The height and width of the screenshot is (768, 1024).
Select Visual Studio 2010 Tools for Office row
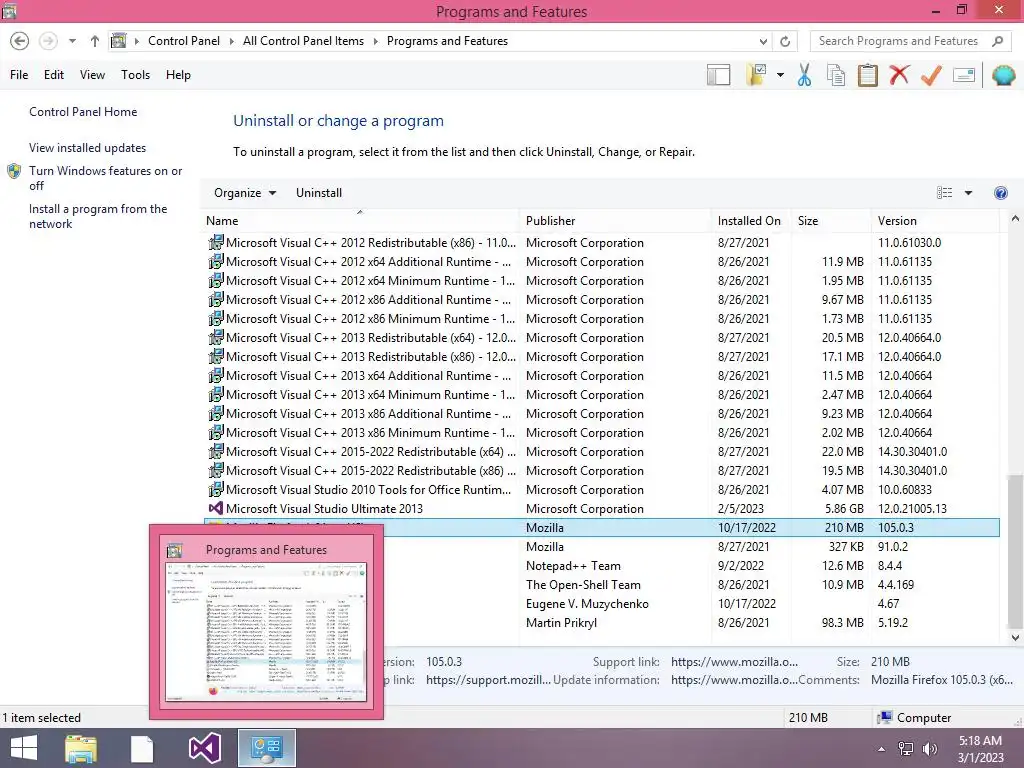pos(601,490)
